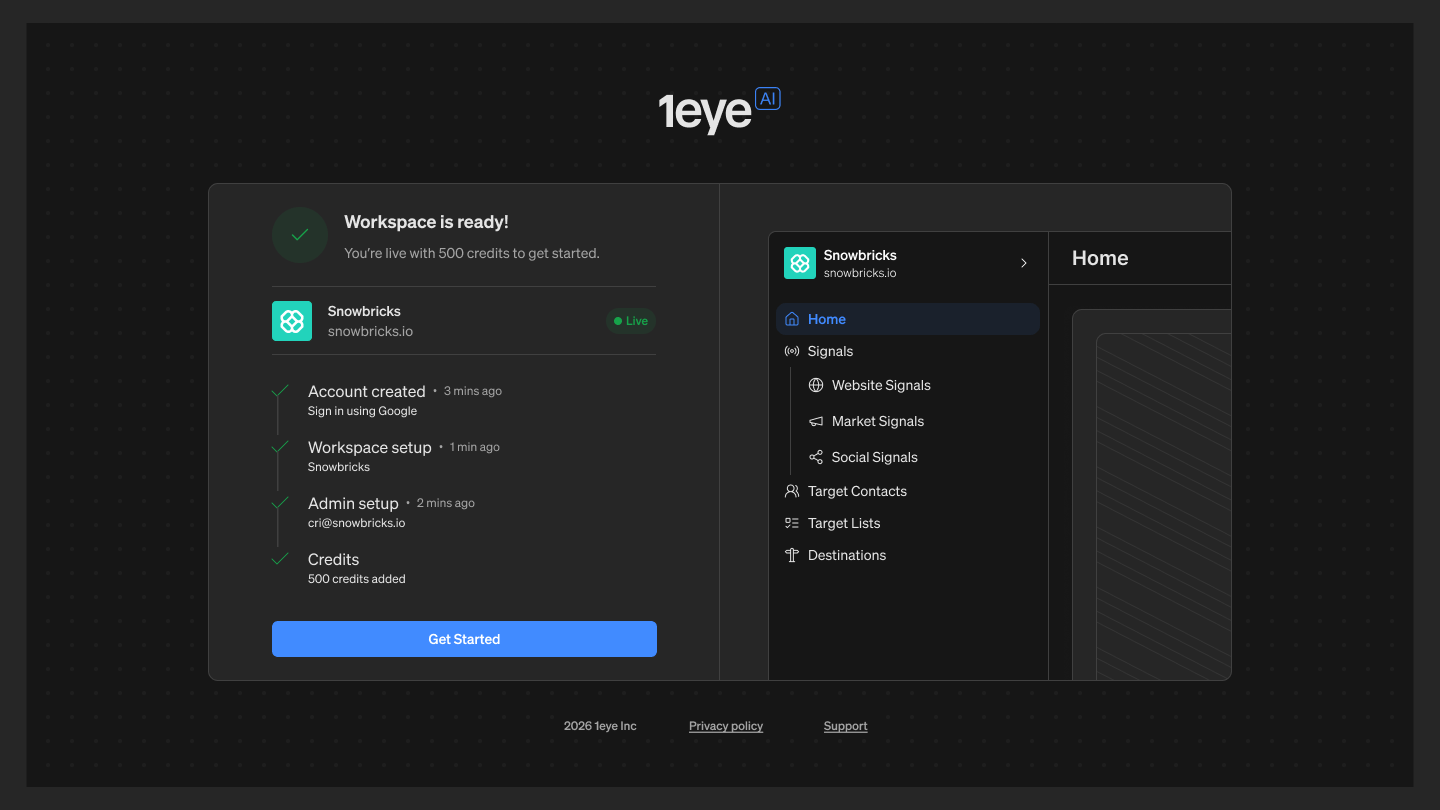Viewport: 1440px width, 810px height.
Task: Click the '3 mins ago' timestamp
Action: point(473,391)
